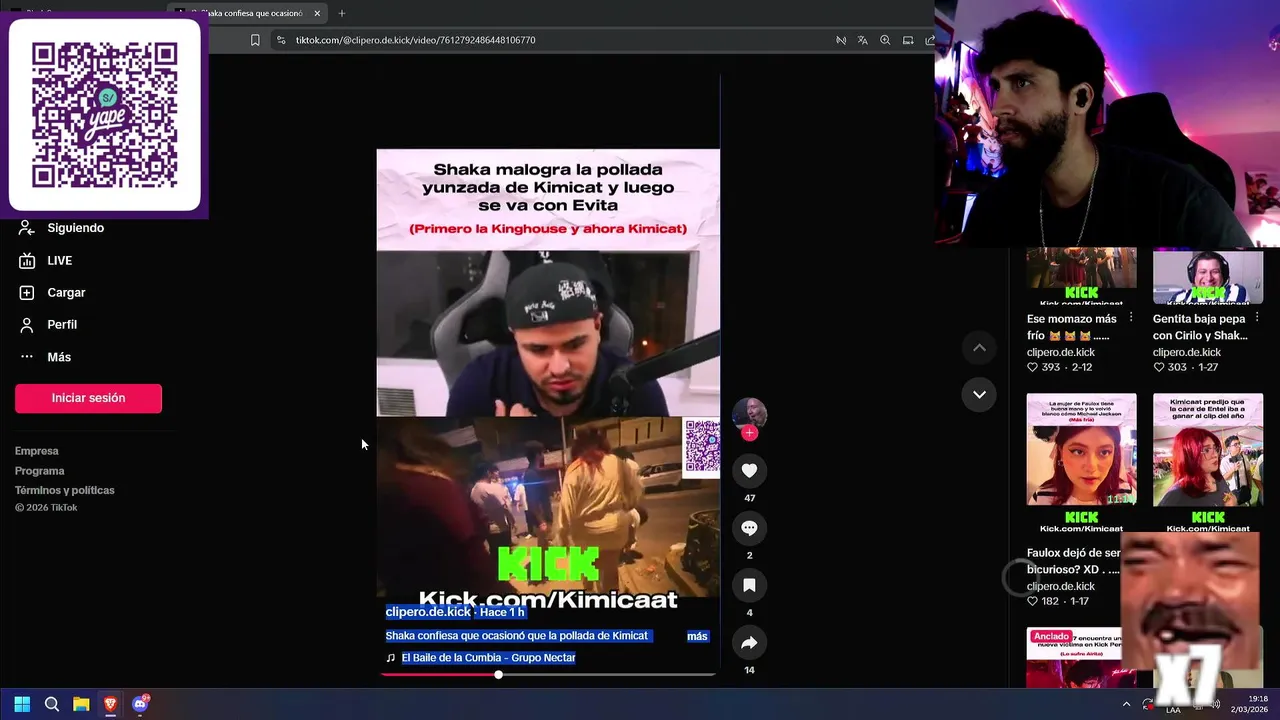Viewport: 1280px width, 720px height.
Task: Open Faulox Michael Jackson video thumbnail
Action: 1081,462
